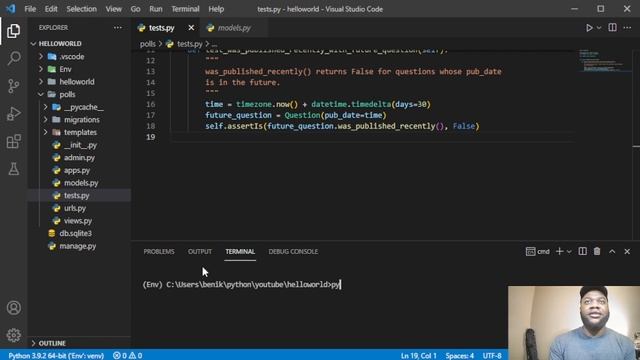Kill the terminal with trash icon
The height and width of the screenshot is (360, 640).
[x=597, y=251]
